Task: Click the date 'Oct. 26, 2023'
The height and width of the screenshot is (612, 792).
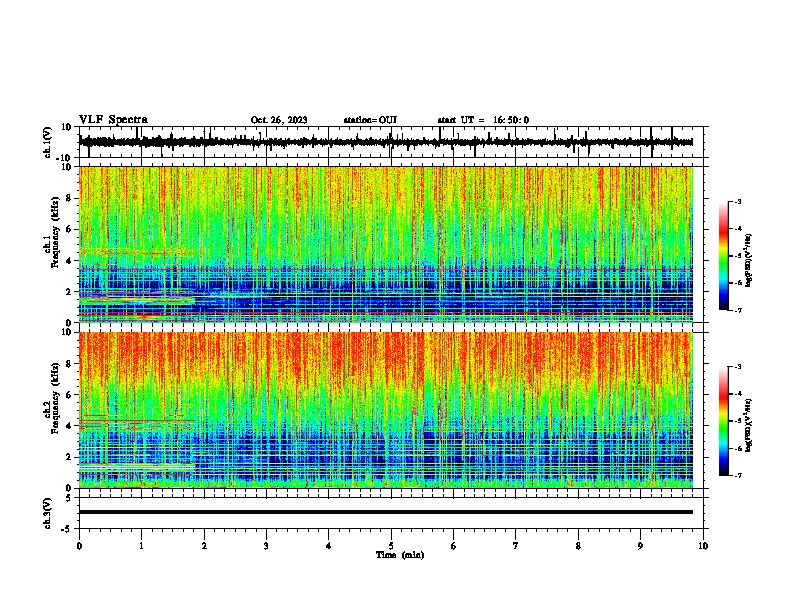Action: 279,120
